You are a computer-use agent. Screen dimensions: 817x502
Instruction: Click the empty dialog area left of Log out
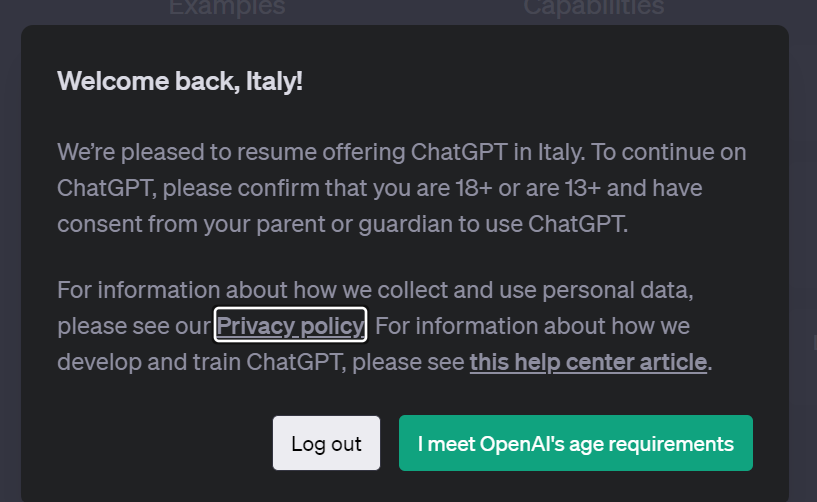[x=150, y=443]
